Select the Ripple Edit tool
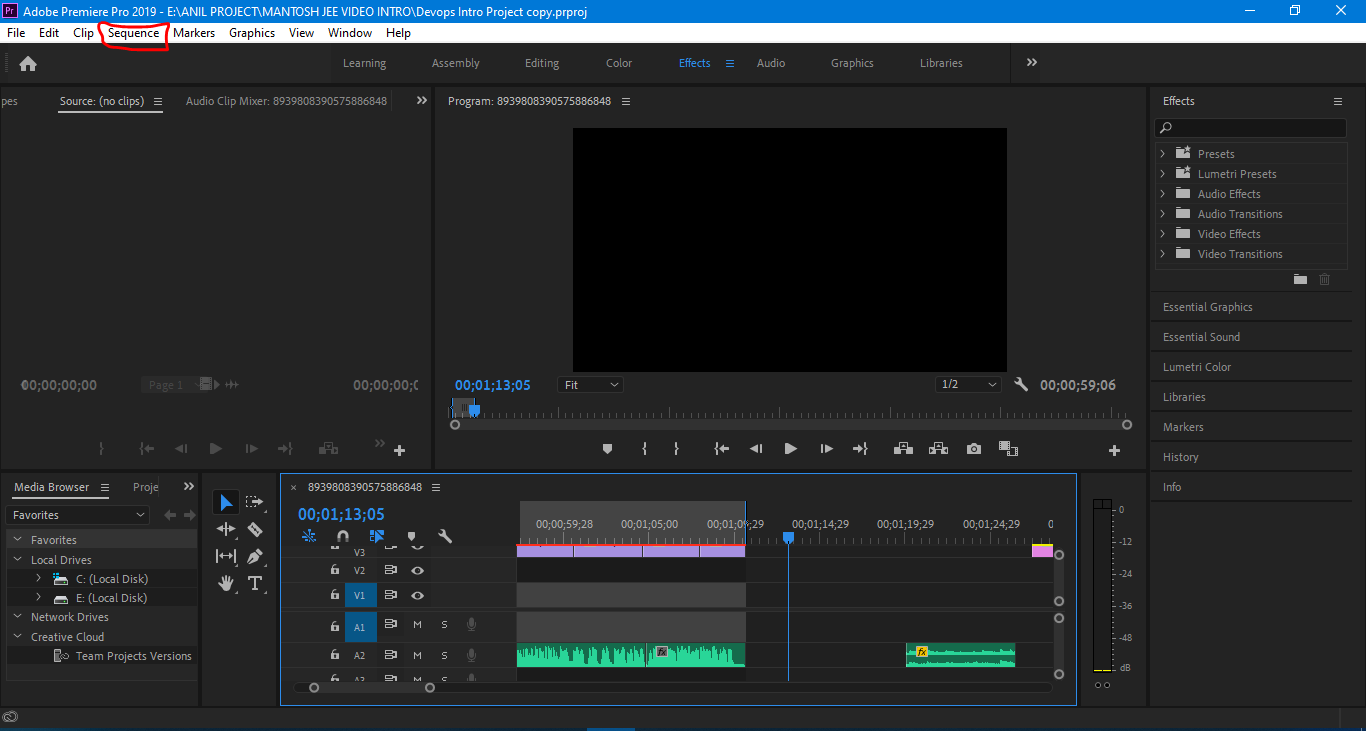Viewport: 1366px width, 731px height. point(226,529)
